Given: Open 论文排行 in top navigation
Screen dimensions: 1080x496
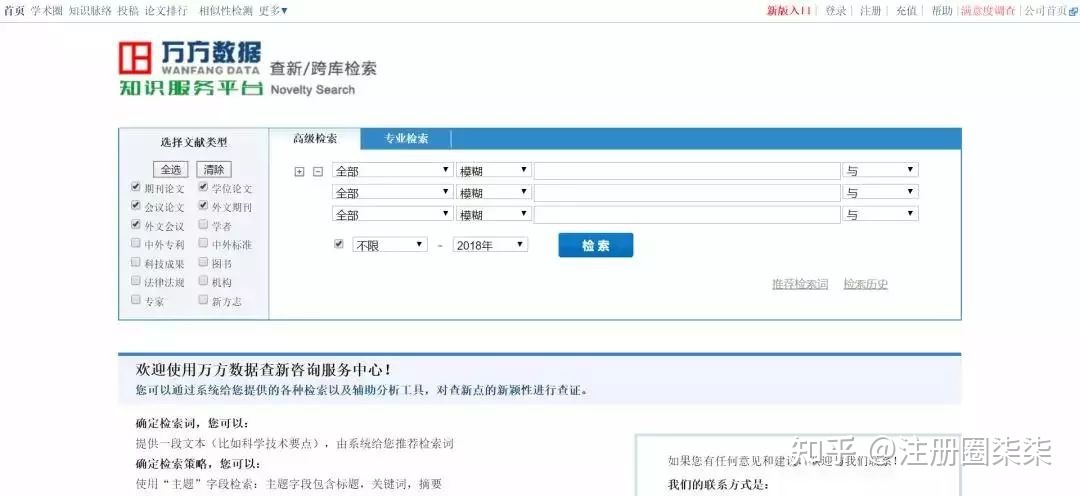Looking at the screenshot, I should coord(166,11).
